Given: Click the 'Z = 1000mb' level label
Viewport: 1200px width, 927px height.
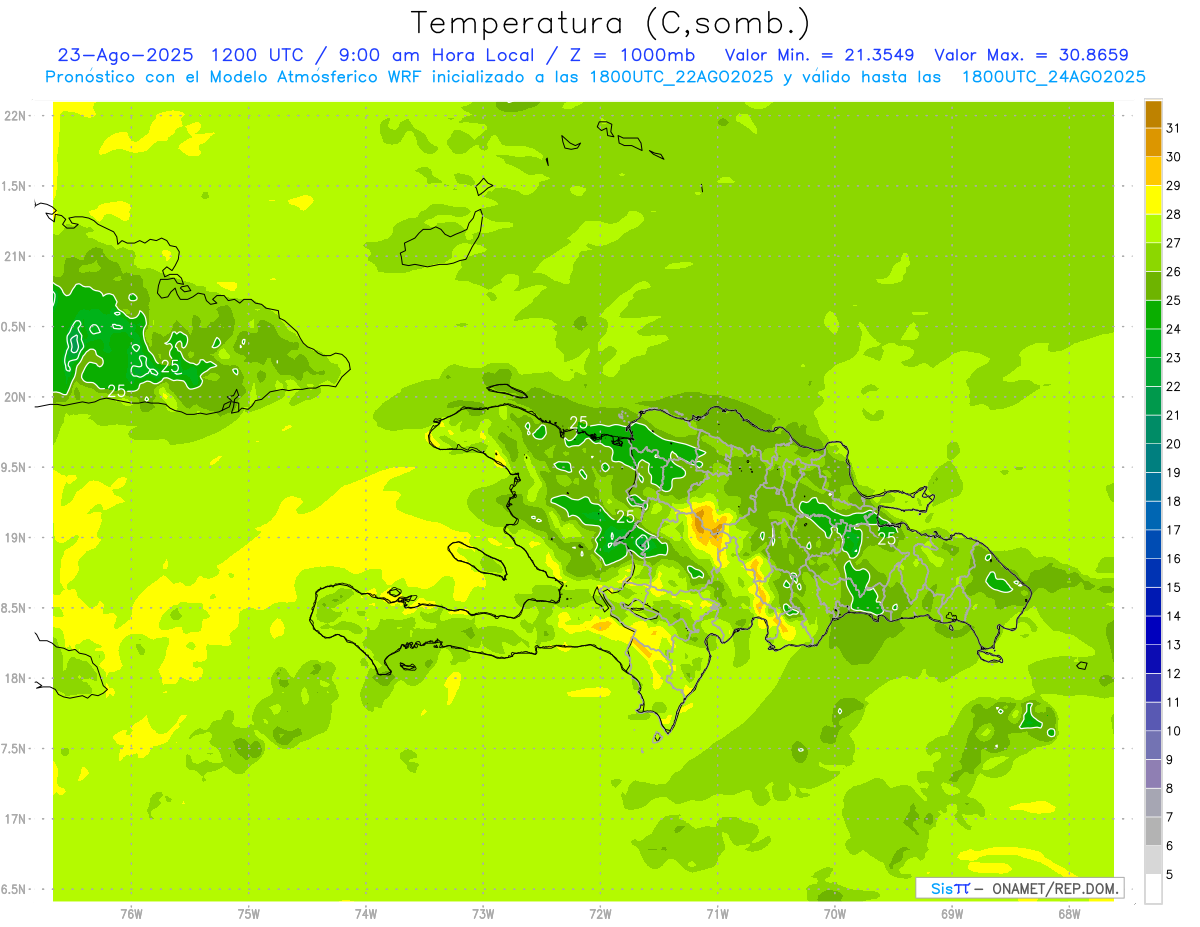Looking at the screenshot, I should 632,55.
